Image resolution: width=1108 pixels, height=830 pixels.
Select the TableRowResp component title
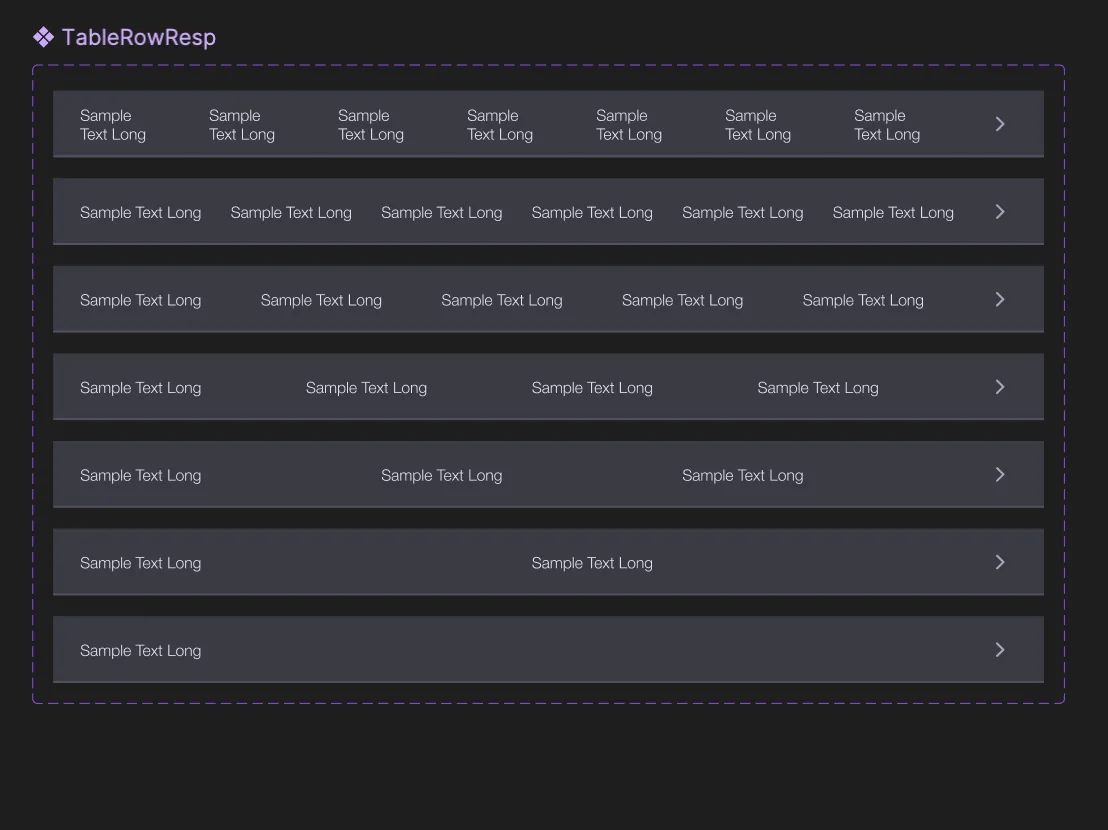point(138,37)
